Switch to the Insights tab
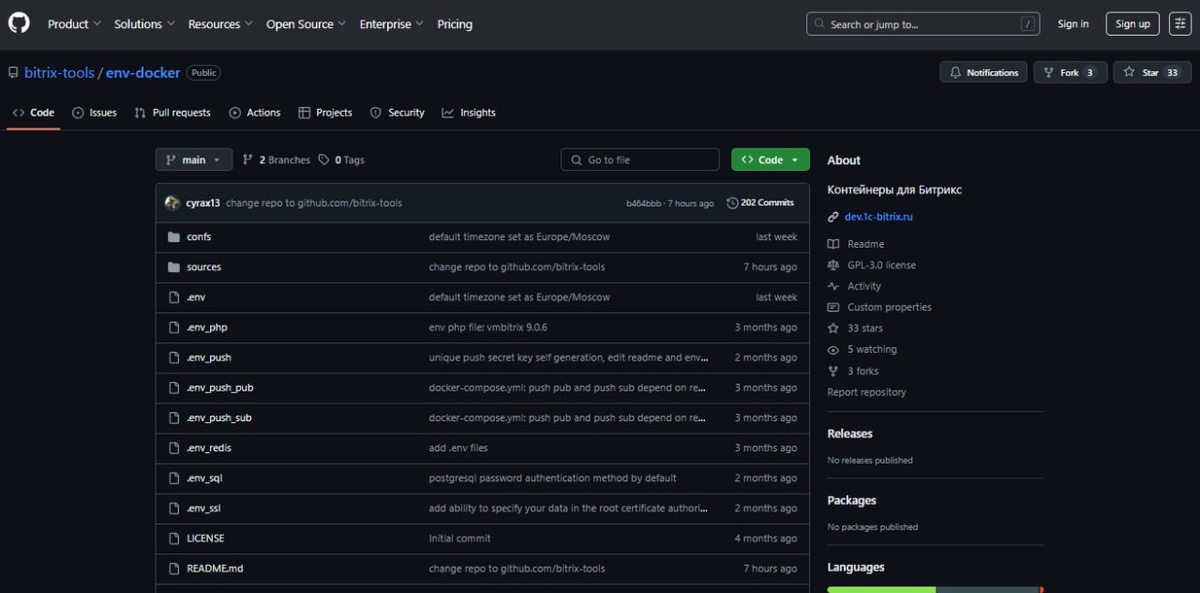The height and width of the screenshot is (593, 1200). [x=469, y=113]
